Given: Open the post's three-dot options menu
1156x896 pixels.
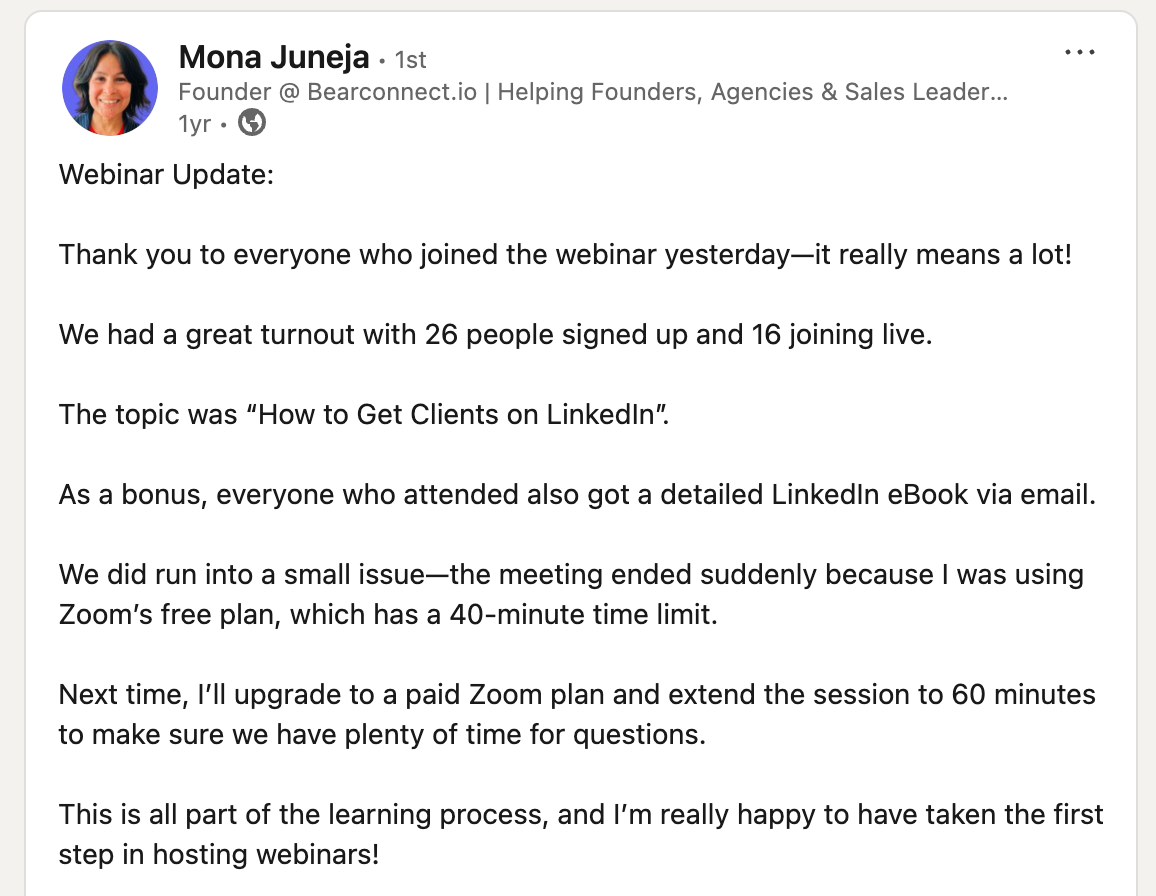Looking at the screenshot, I should pyautogui.click(x=1080, y=53).
